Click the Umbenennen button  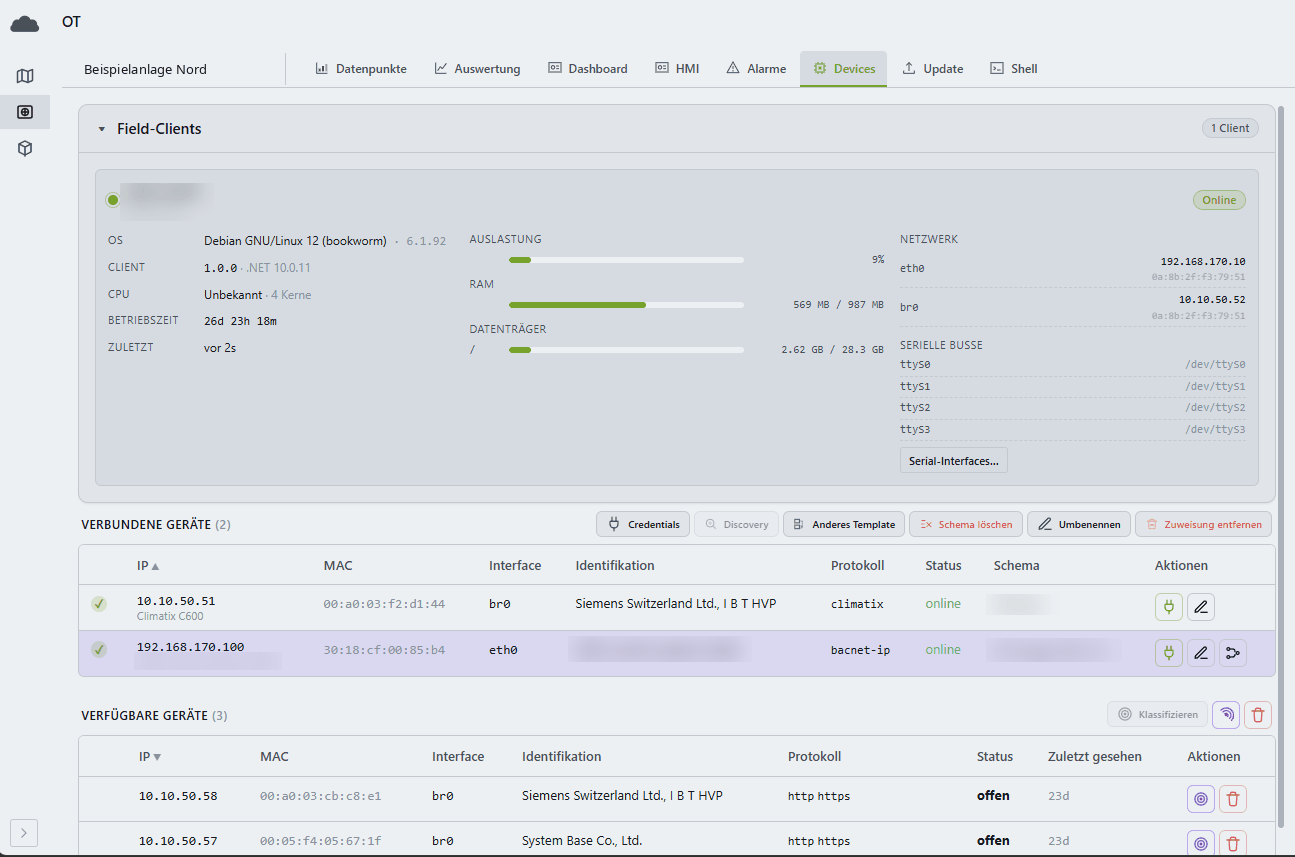1079,524
